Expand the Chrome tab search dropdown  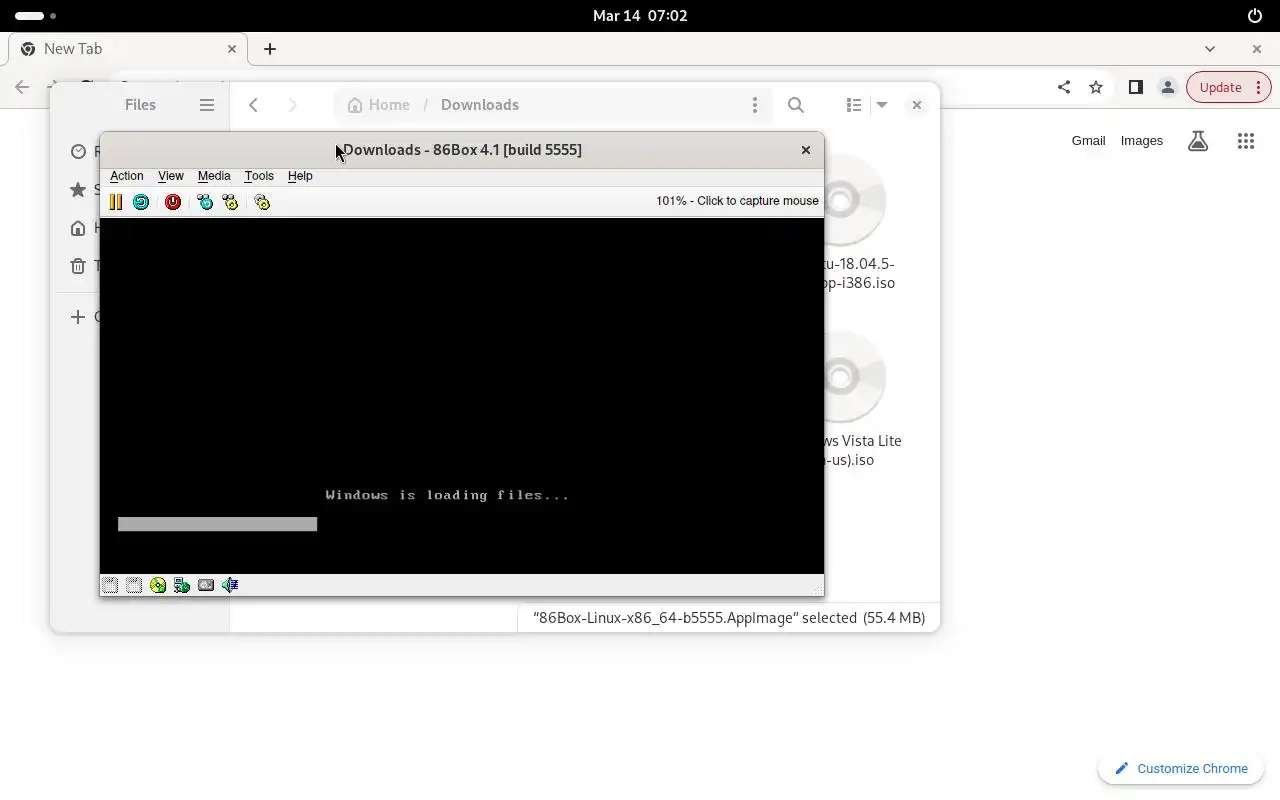coord(1210,49)
